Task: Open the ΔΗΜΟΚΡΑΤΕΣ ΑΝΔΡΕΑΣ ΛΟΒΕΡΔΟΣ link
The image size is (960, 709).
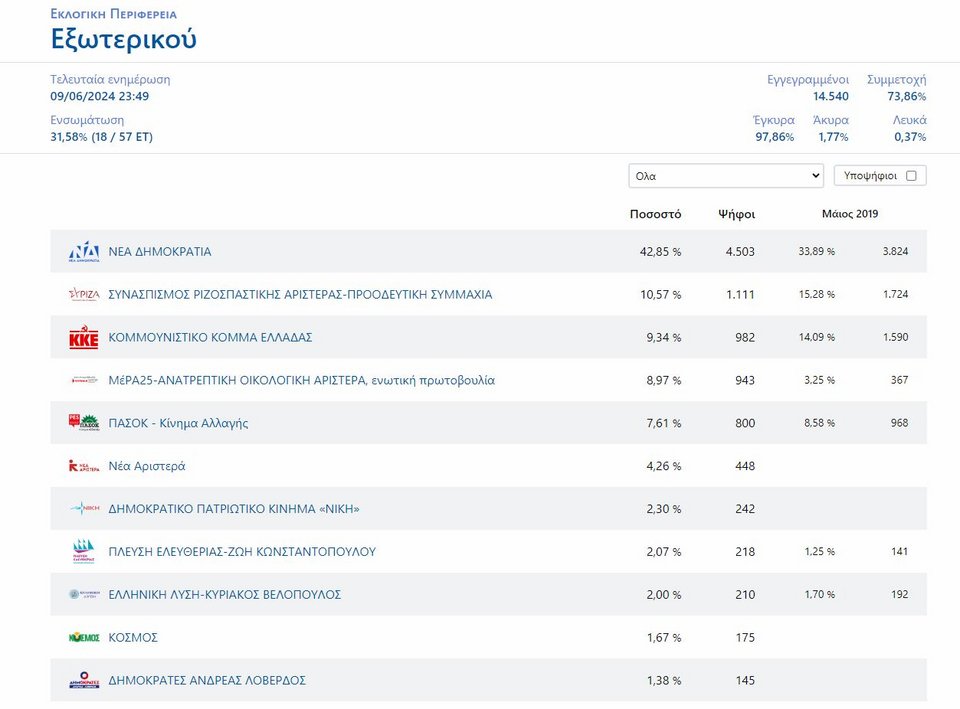Action: pos(207,680)
